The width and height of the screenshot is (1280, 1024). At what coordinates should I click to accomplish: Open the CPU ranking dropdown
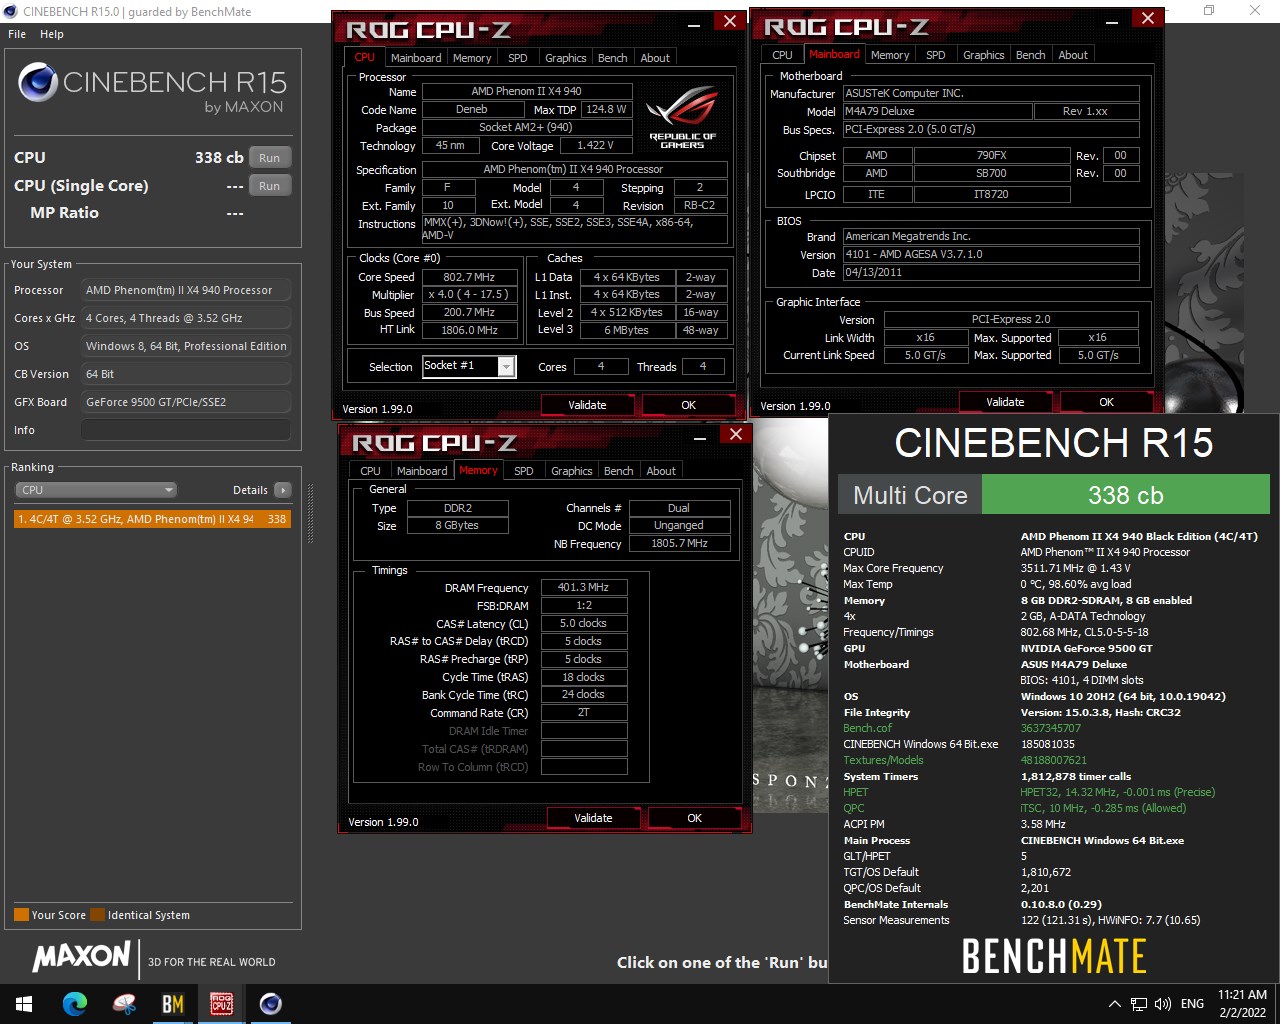96,490
